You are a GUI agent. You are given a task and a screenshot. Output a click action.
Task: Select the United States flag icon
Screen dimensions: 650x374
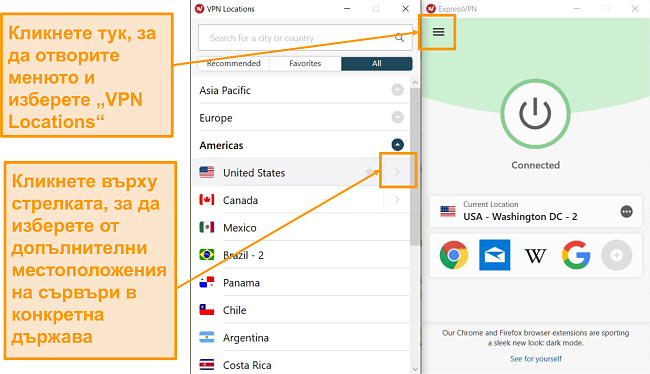pyautogui.click(x=206, y=172)
